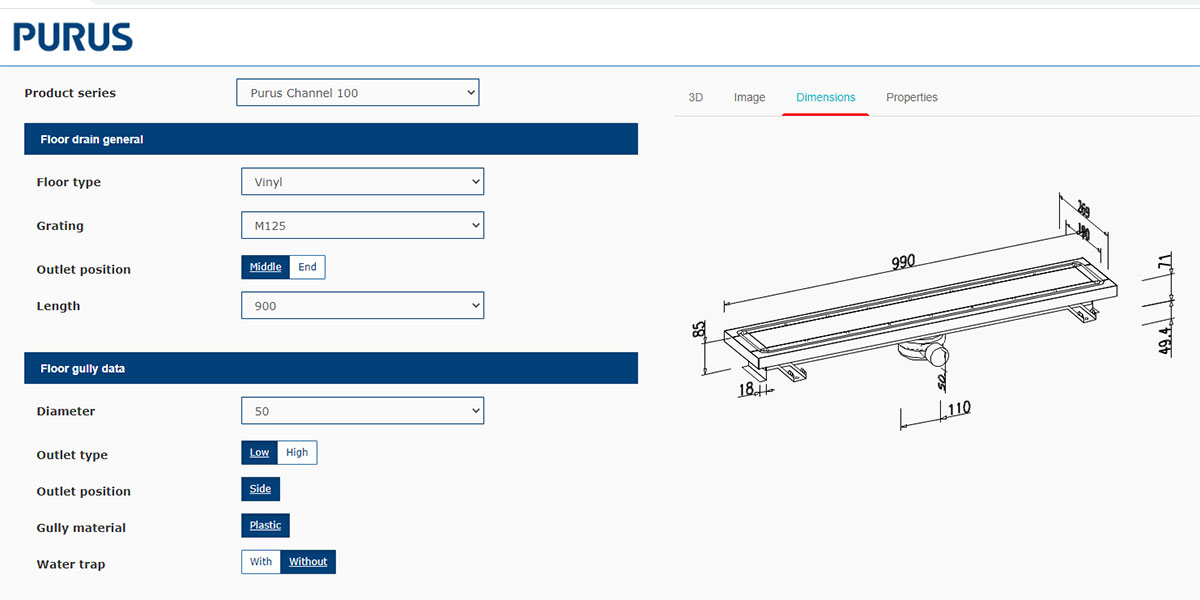Image resolution: width=1200 pixels, height=600 pixels.
Task: Open the Product series dropdown
Action: tap(358, 93)
